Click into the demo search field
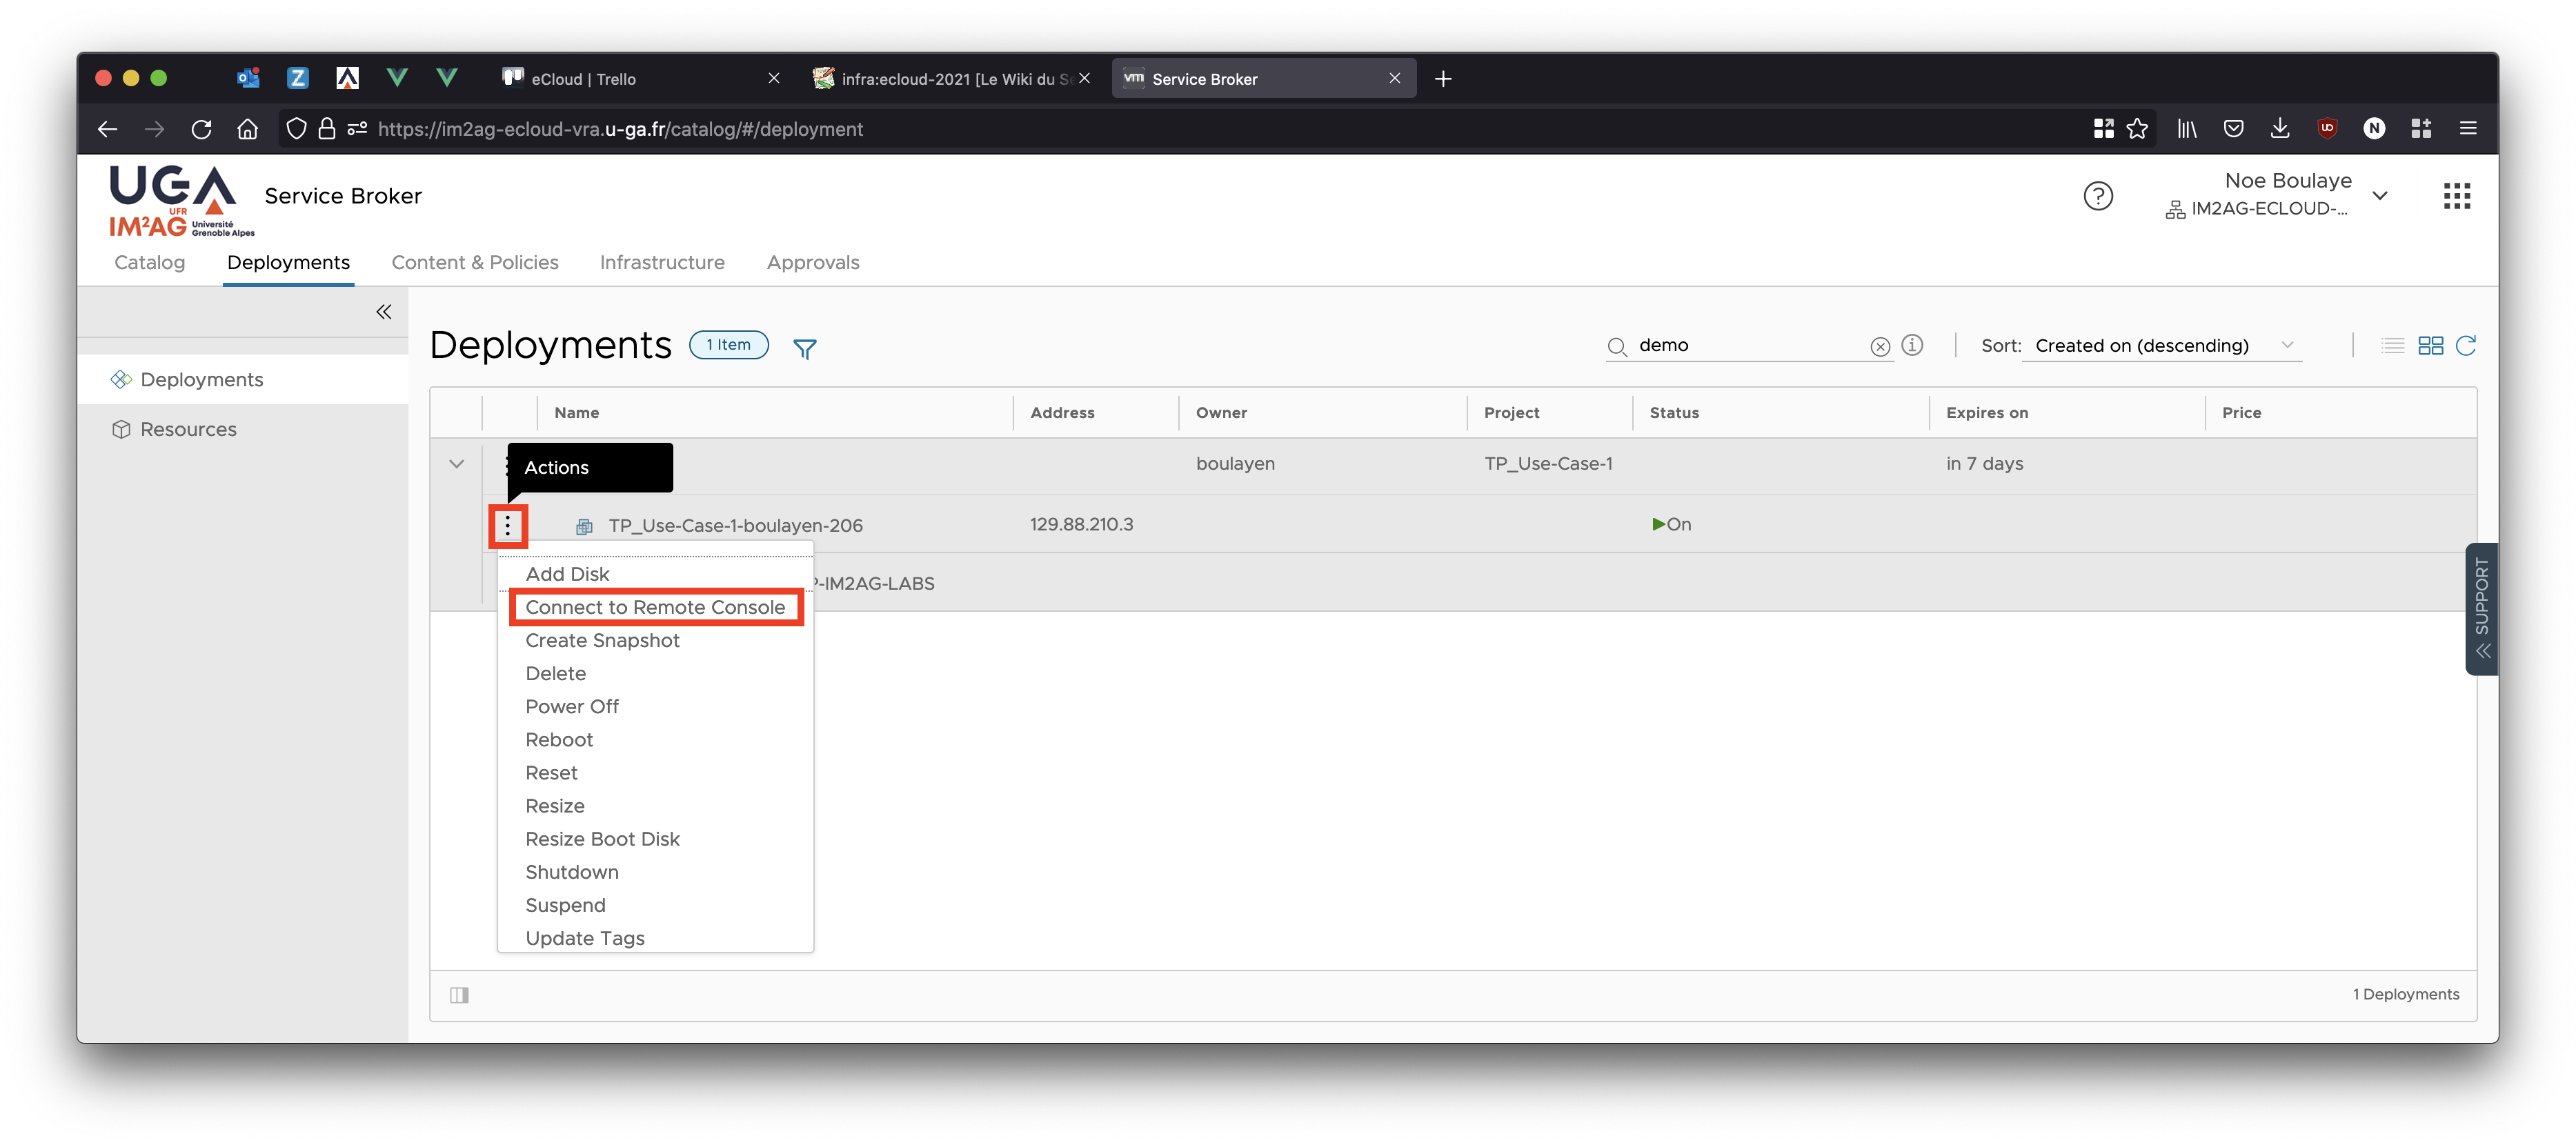Image resolution: width=2576 pixels, height=1145 pixels. tap(1745, 345)
